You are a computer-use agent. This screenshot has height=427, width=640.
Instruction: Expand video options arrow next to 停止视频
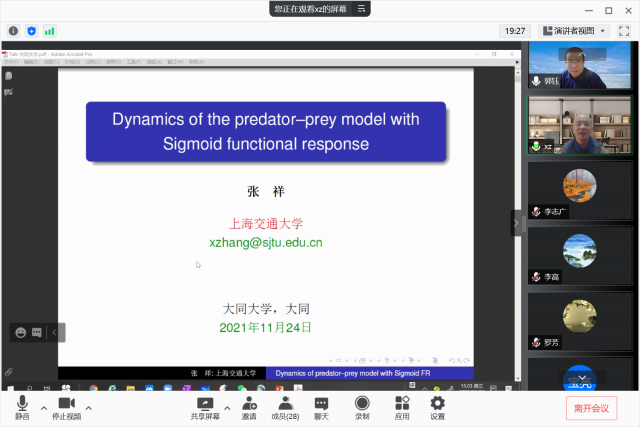[x=89, y=408]
